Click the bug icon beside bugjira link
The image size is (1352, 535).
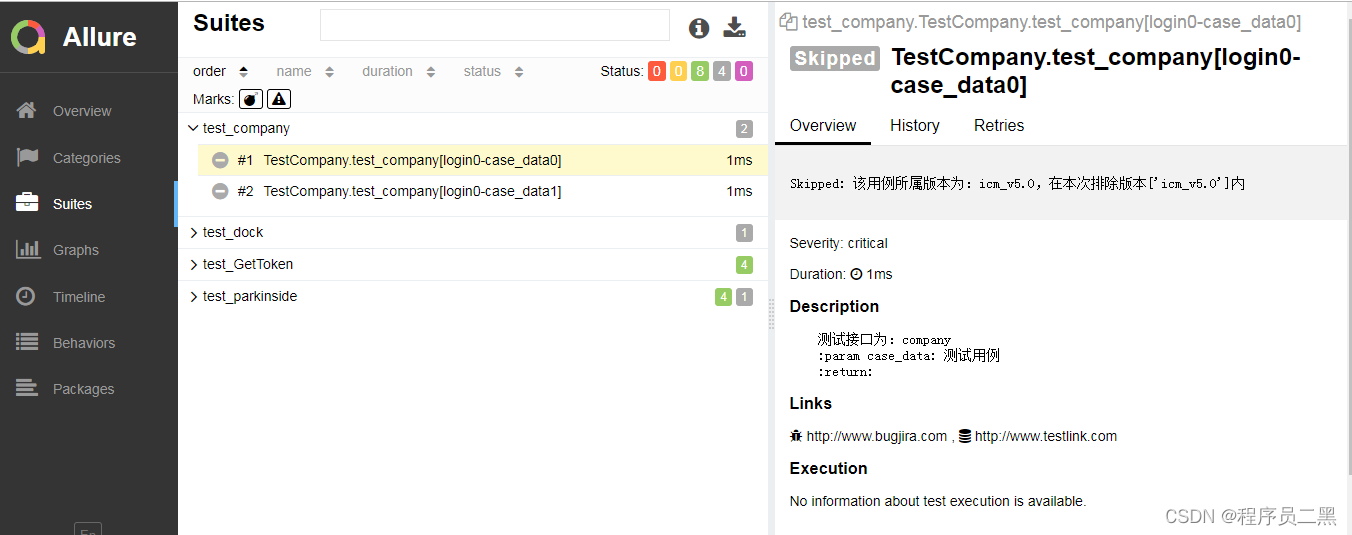[796, 436]
